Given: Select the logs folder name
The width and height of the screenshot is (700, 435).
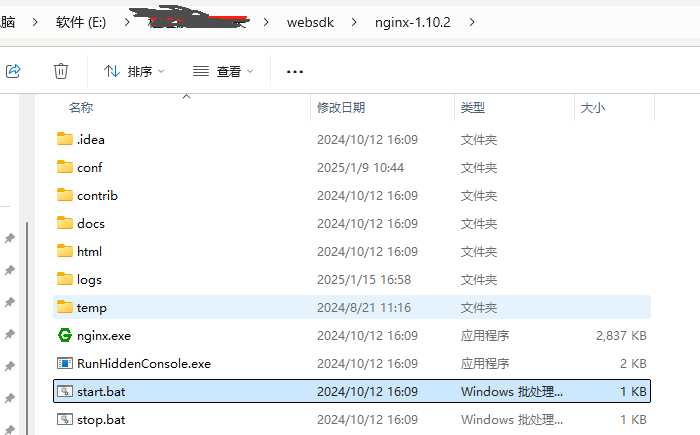Looking at the screenshot, I should 89,280.
